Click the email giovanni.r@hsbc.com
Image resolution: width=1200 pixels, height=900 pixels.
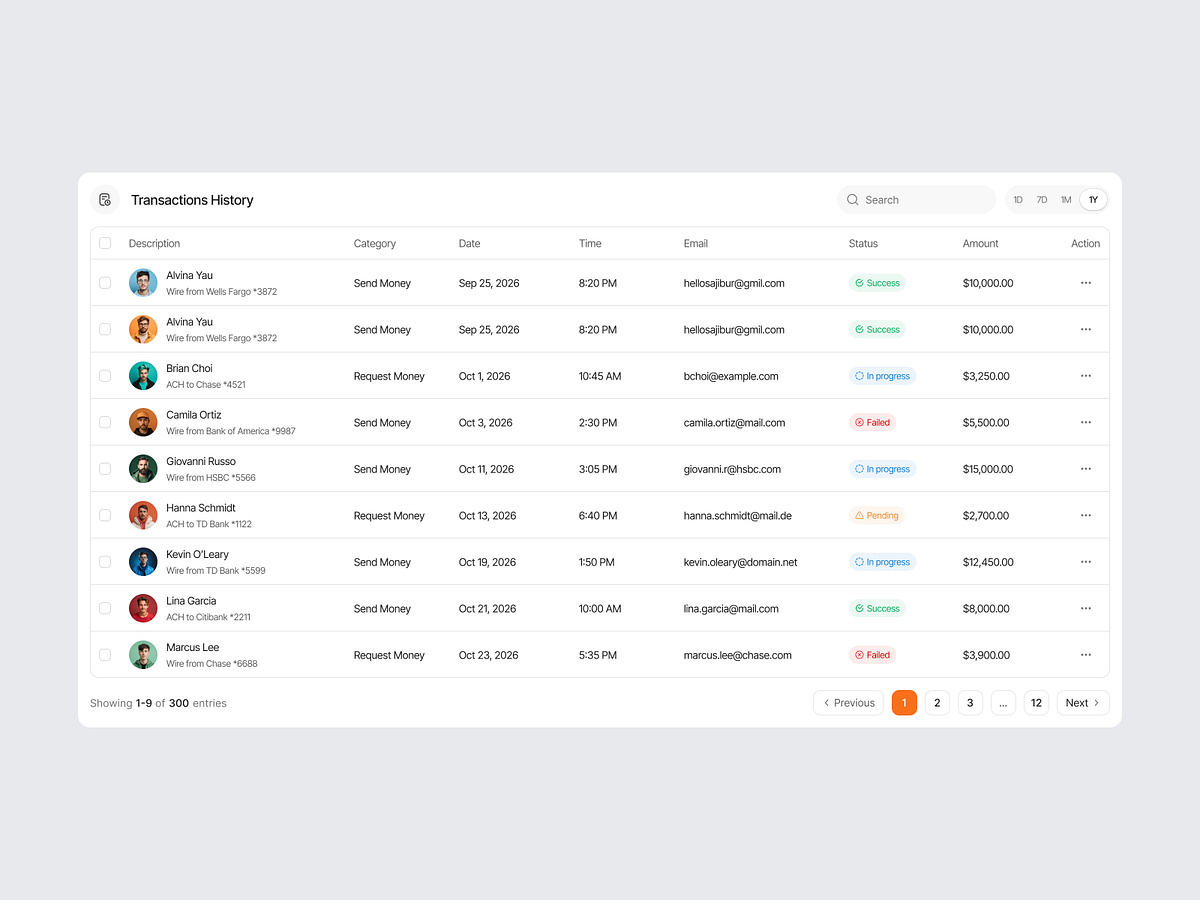coord(732,469)
